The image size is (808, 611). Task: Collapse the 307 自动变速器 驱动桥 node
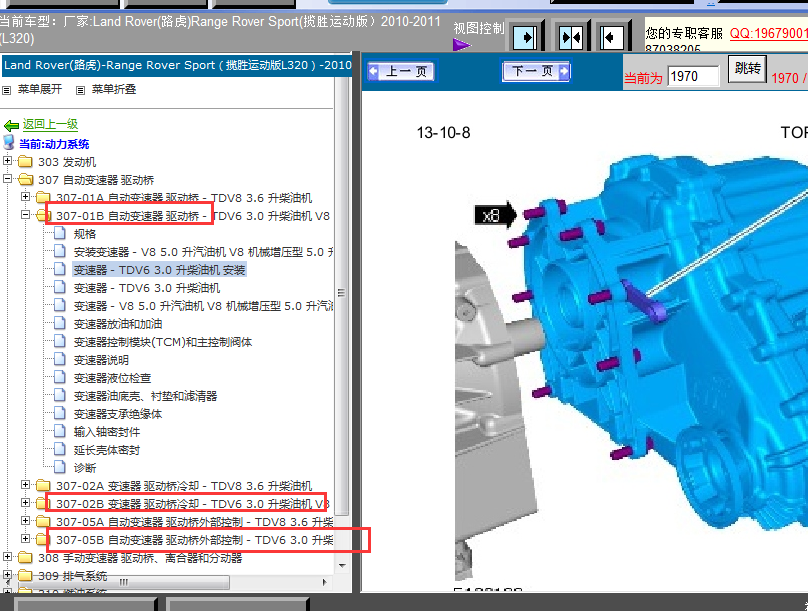click(9, 180)
